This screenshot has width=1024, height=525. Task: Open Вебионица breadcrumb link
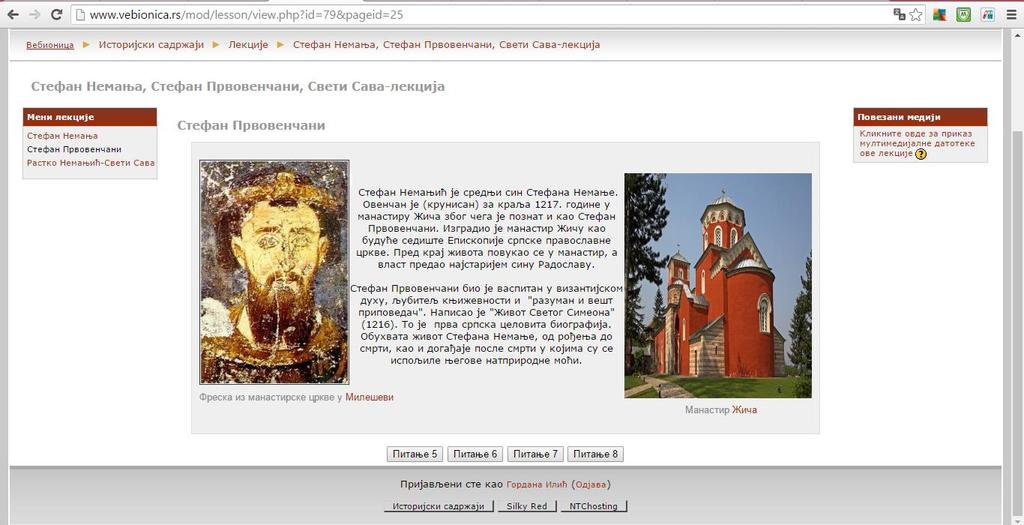click(x=50, y=45)
